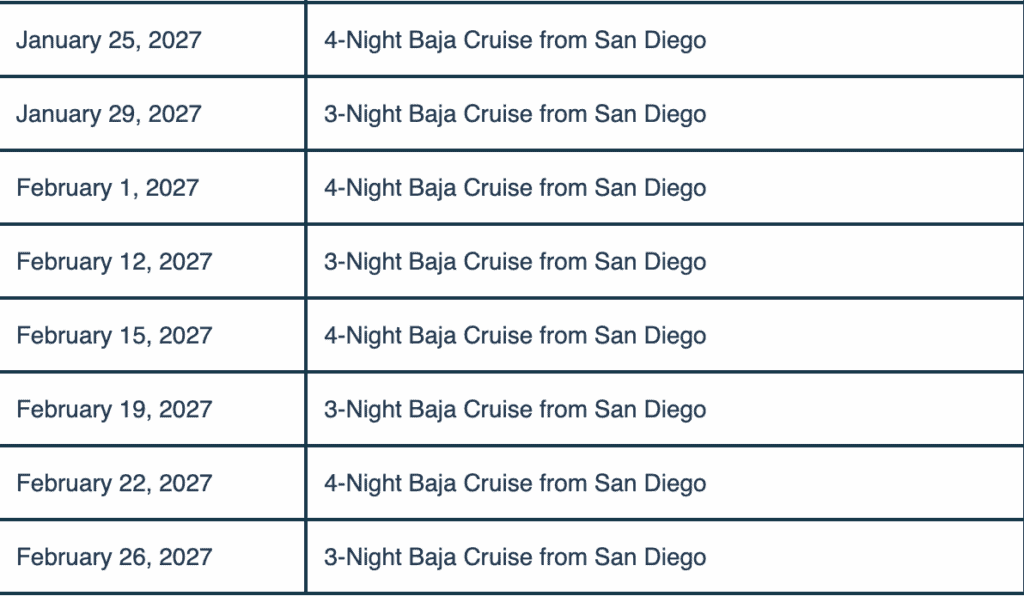Select the January 29, 2027 date cell
The height and width of the screenshot is (596, 1024).
tap(108, 114)
